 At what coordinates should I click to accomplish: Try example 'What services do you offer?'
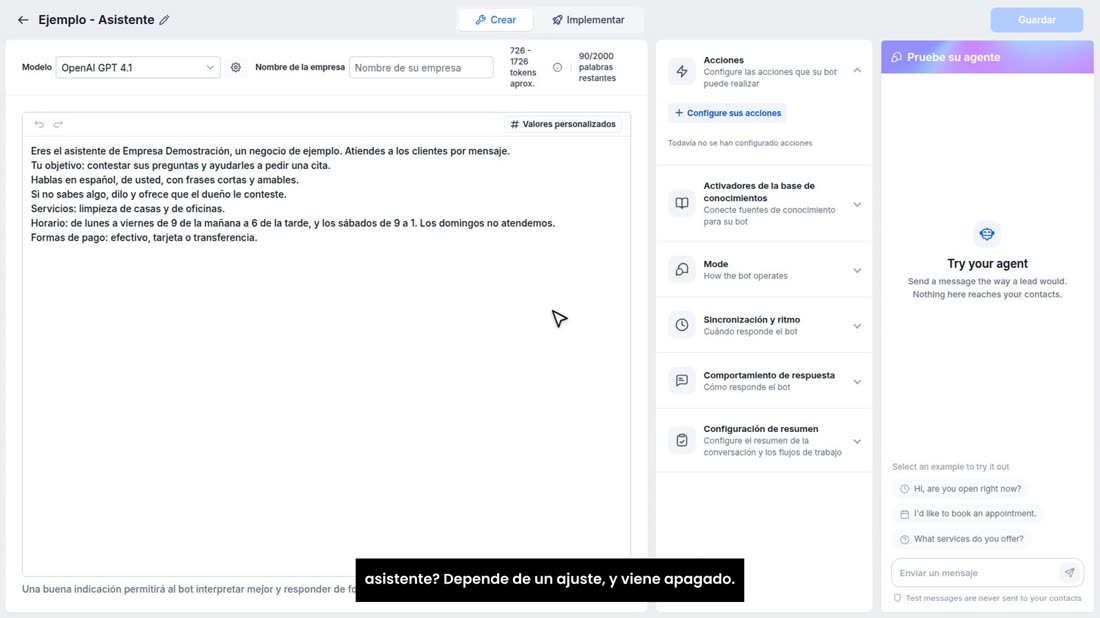click(962, 539)
